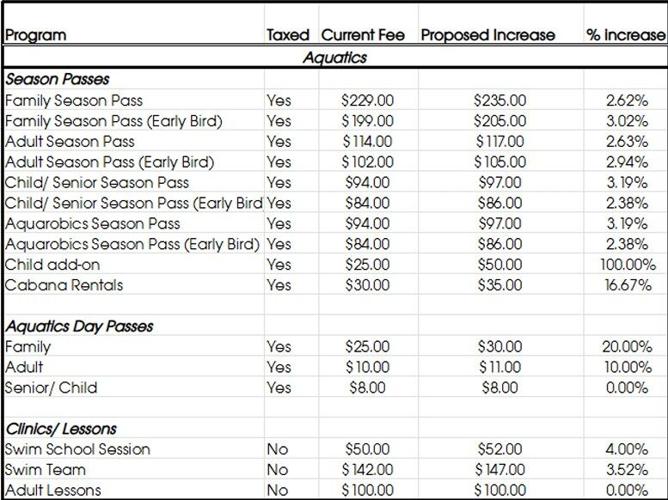The image size is (668, 500).
Task: Select the Adult Season Pass $117.00 cell
Action: coord(498,141)
